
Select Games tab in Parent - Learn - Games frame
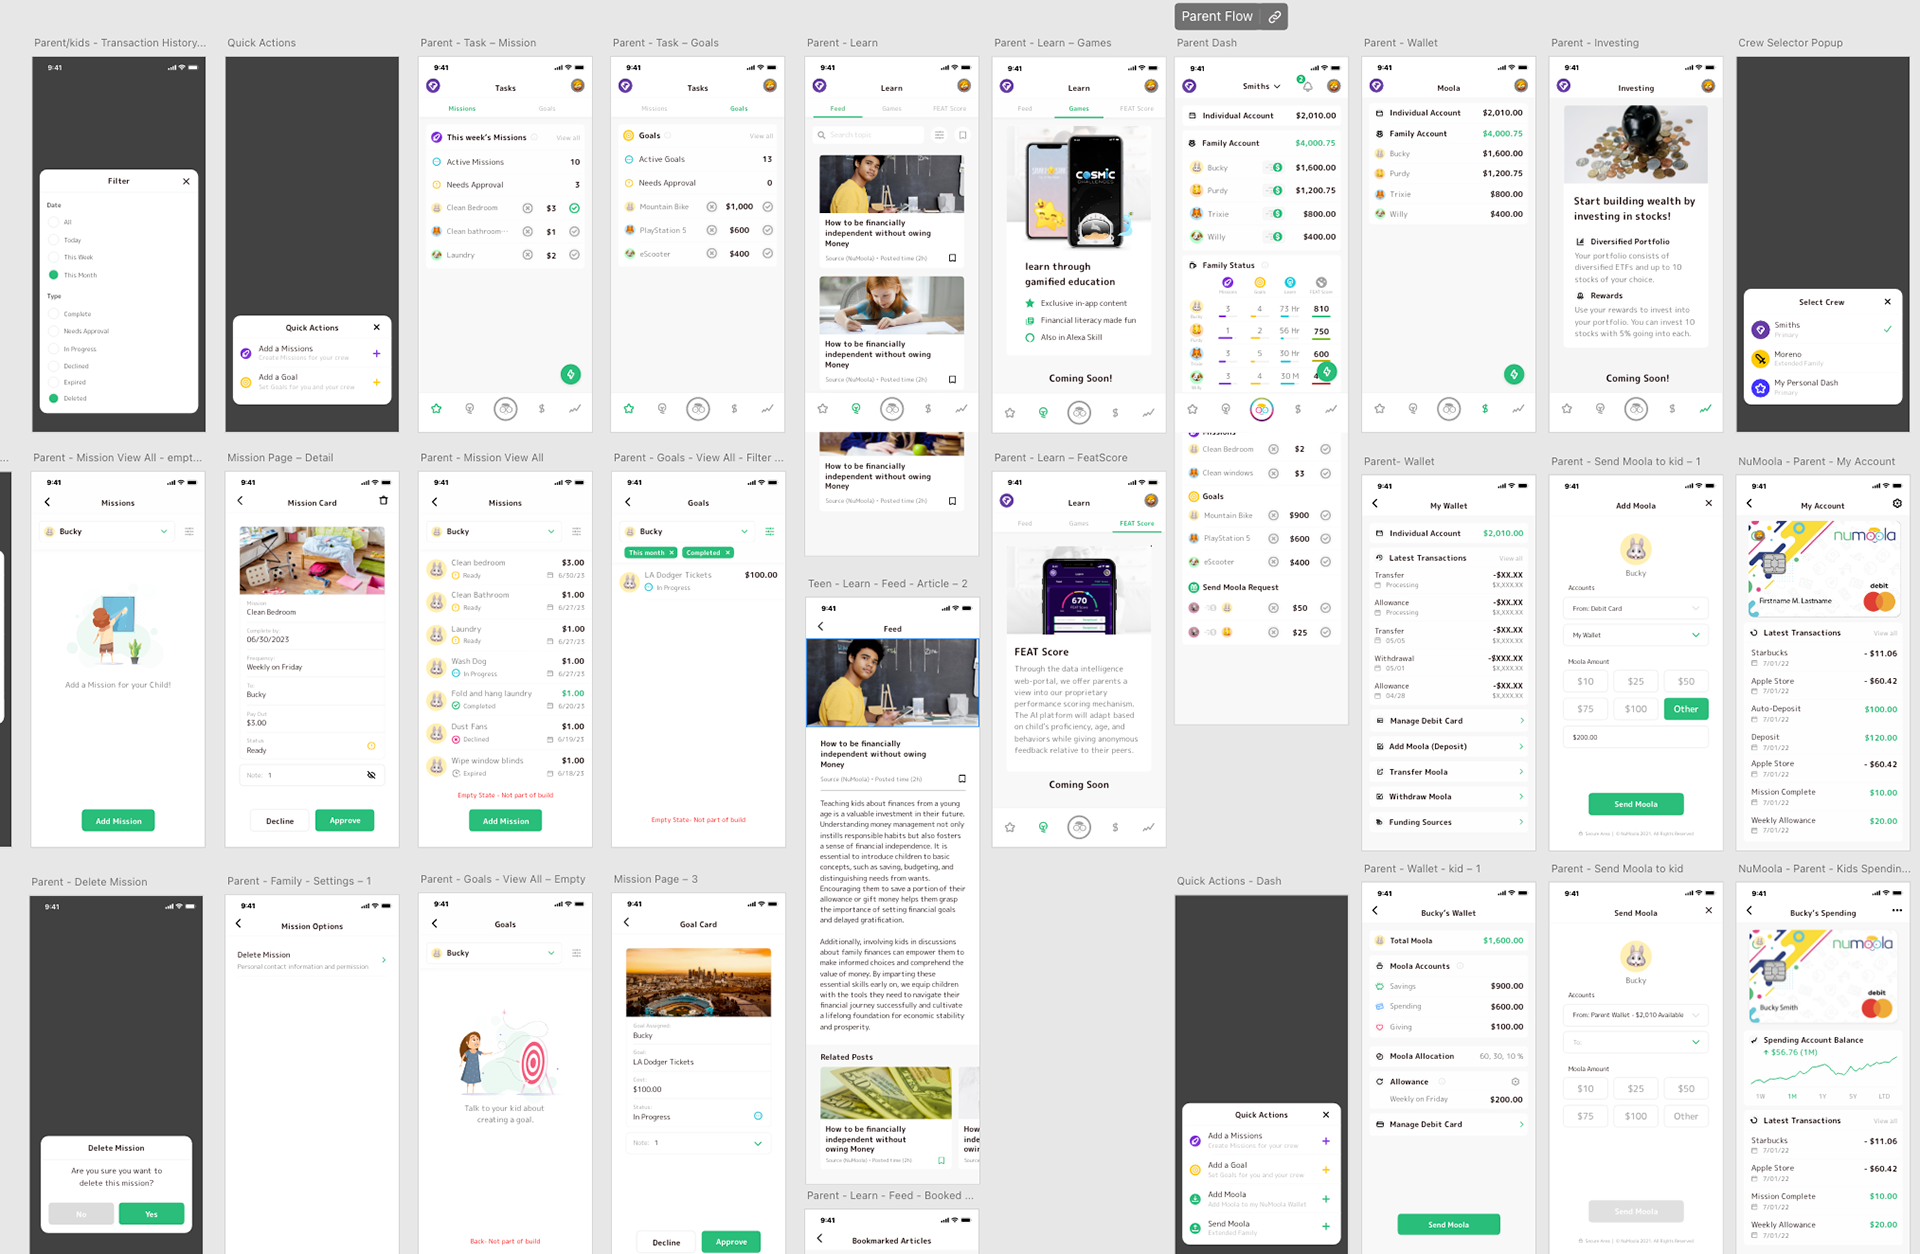click(1079, 108)
